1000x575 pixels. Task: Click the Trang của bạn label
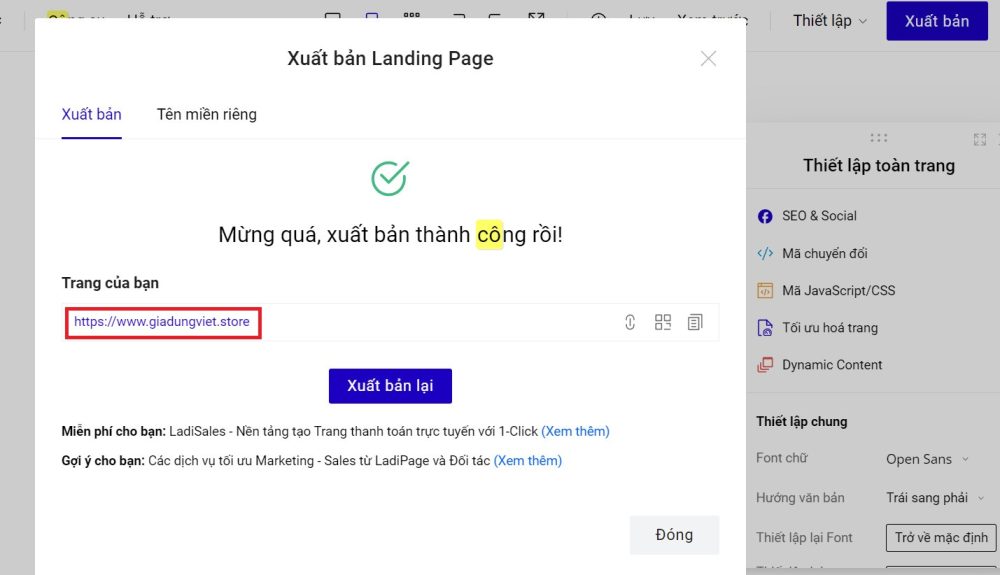(110, 283)
